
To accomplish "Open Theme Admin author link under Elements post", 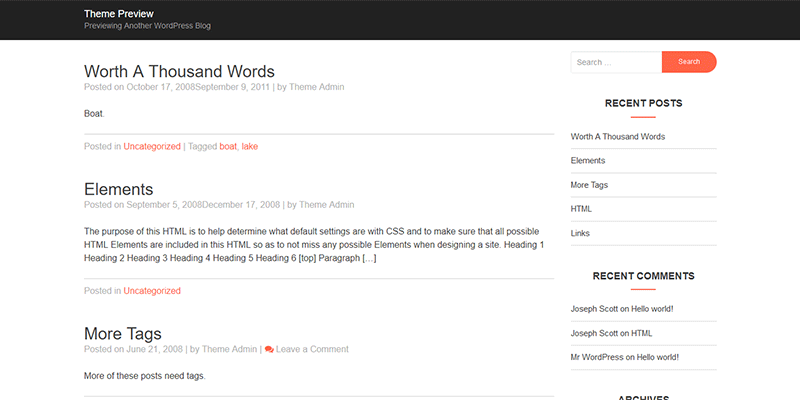I will [x=327, y=205].
